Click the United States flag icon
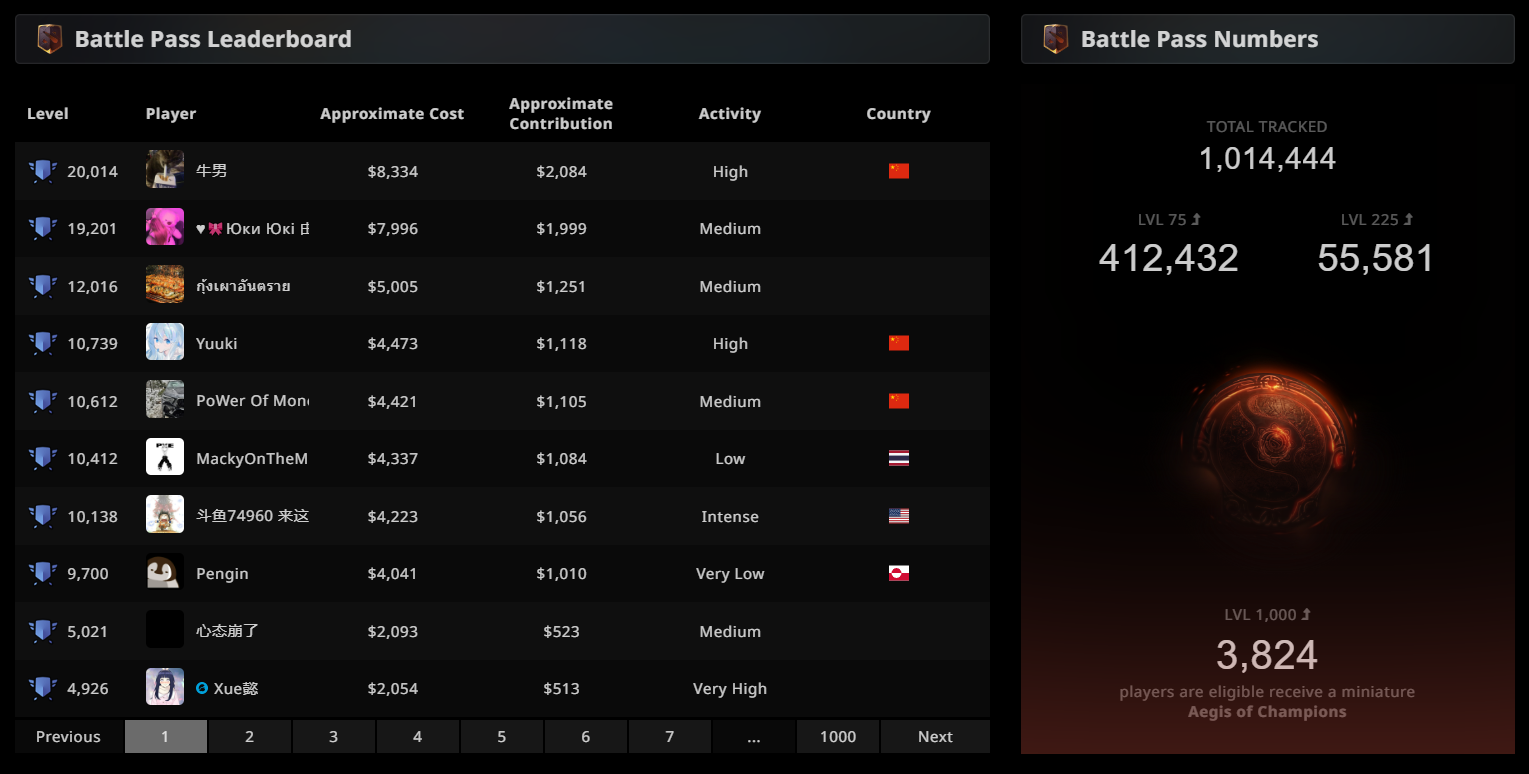Image resolution: width=1529 pixels, height=774 pixels. (899, 516)
